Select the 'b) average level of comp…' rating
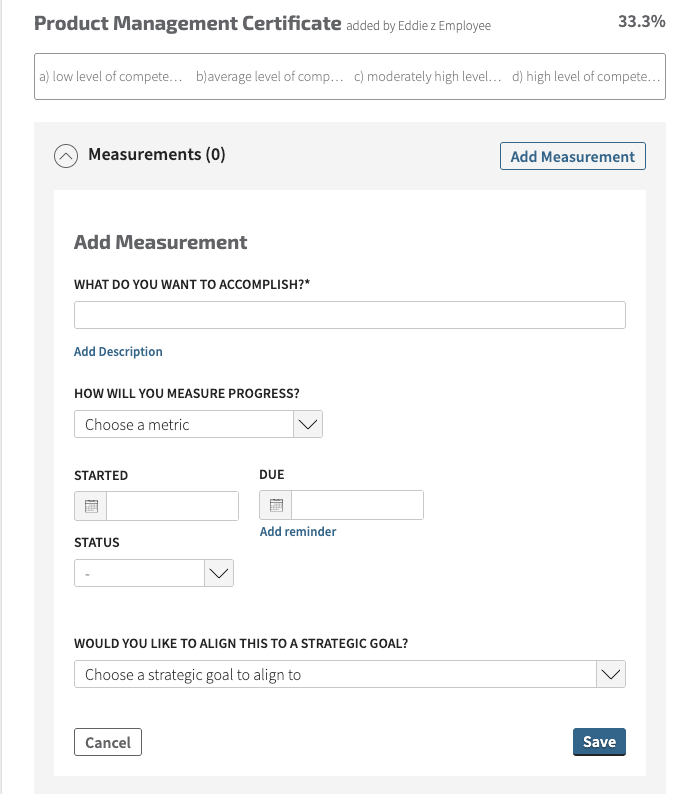The height and width of the screenshot is (794, 698). 269,76
